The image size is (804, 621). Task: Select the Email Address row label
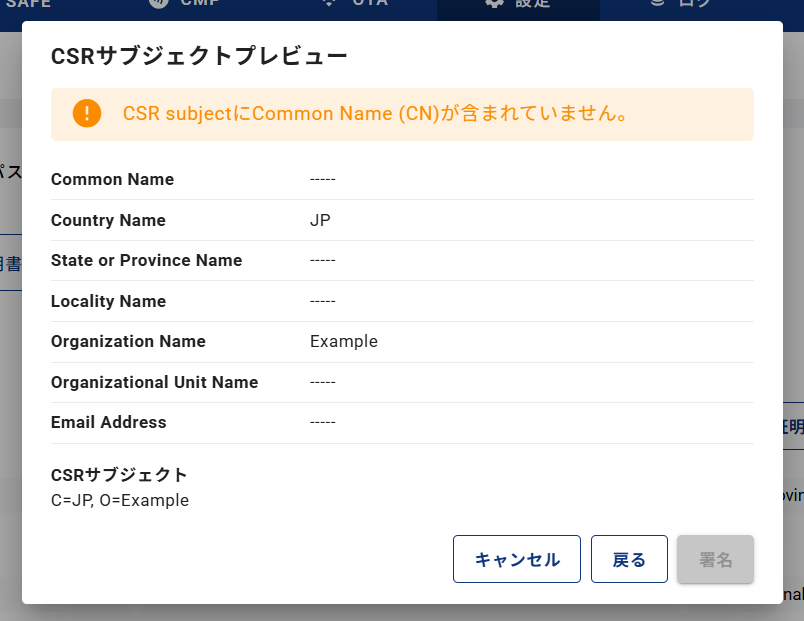(x=108, y=422)
